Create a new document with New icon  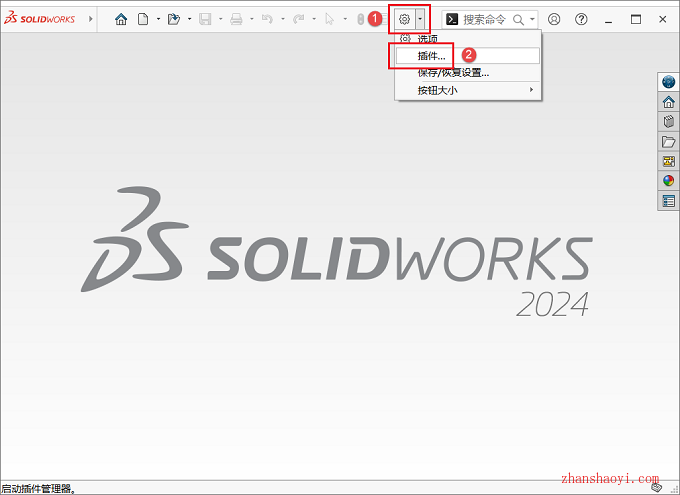144,19
